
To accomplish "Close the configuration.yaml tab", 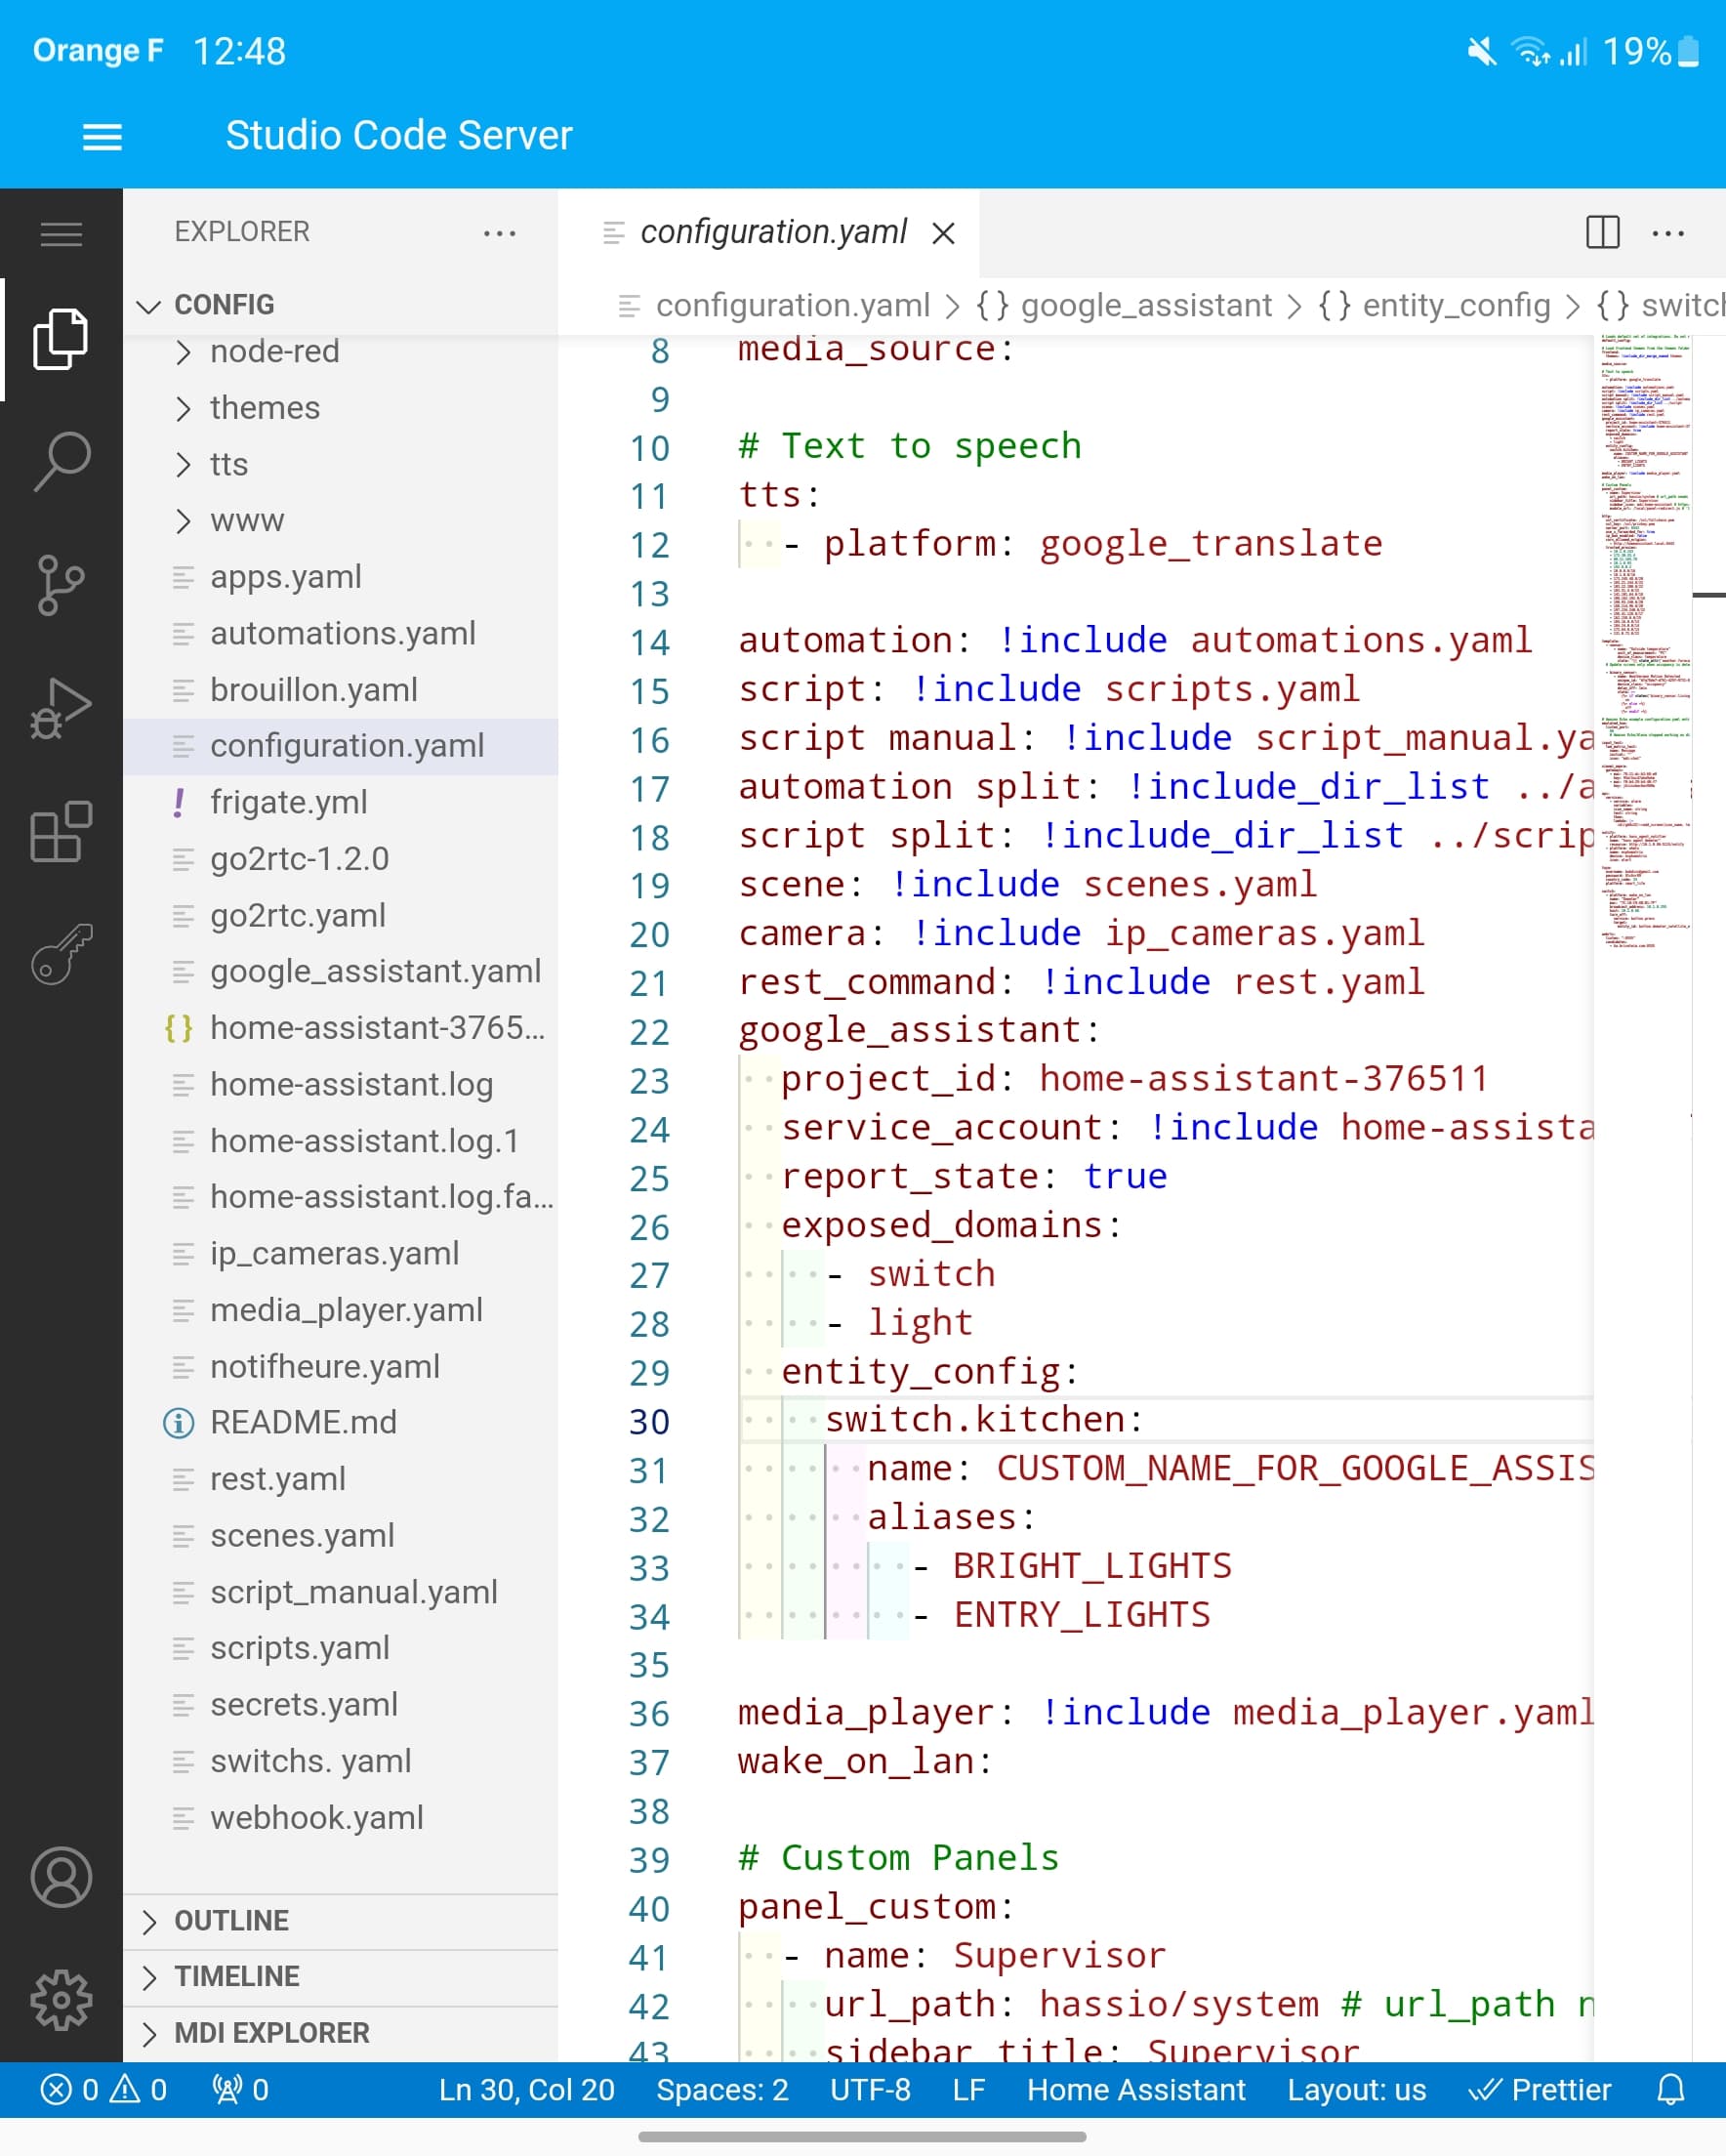I will [x=943, y=233].
